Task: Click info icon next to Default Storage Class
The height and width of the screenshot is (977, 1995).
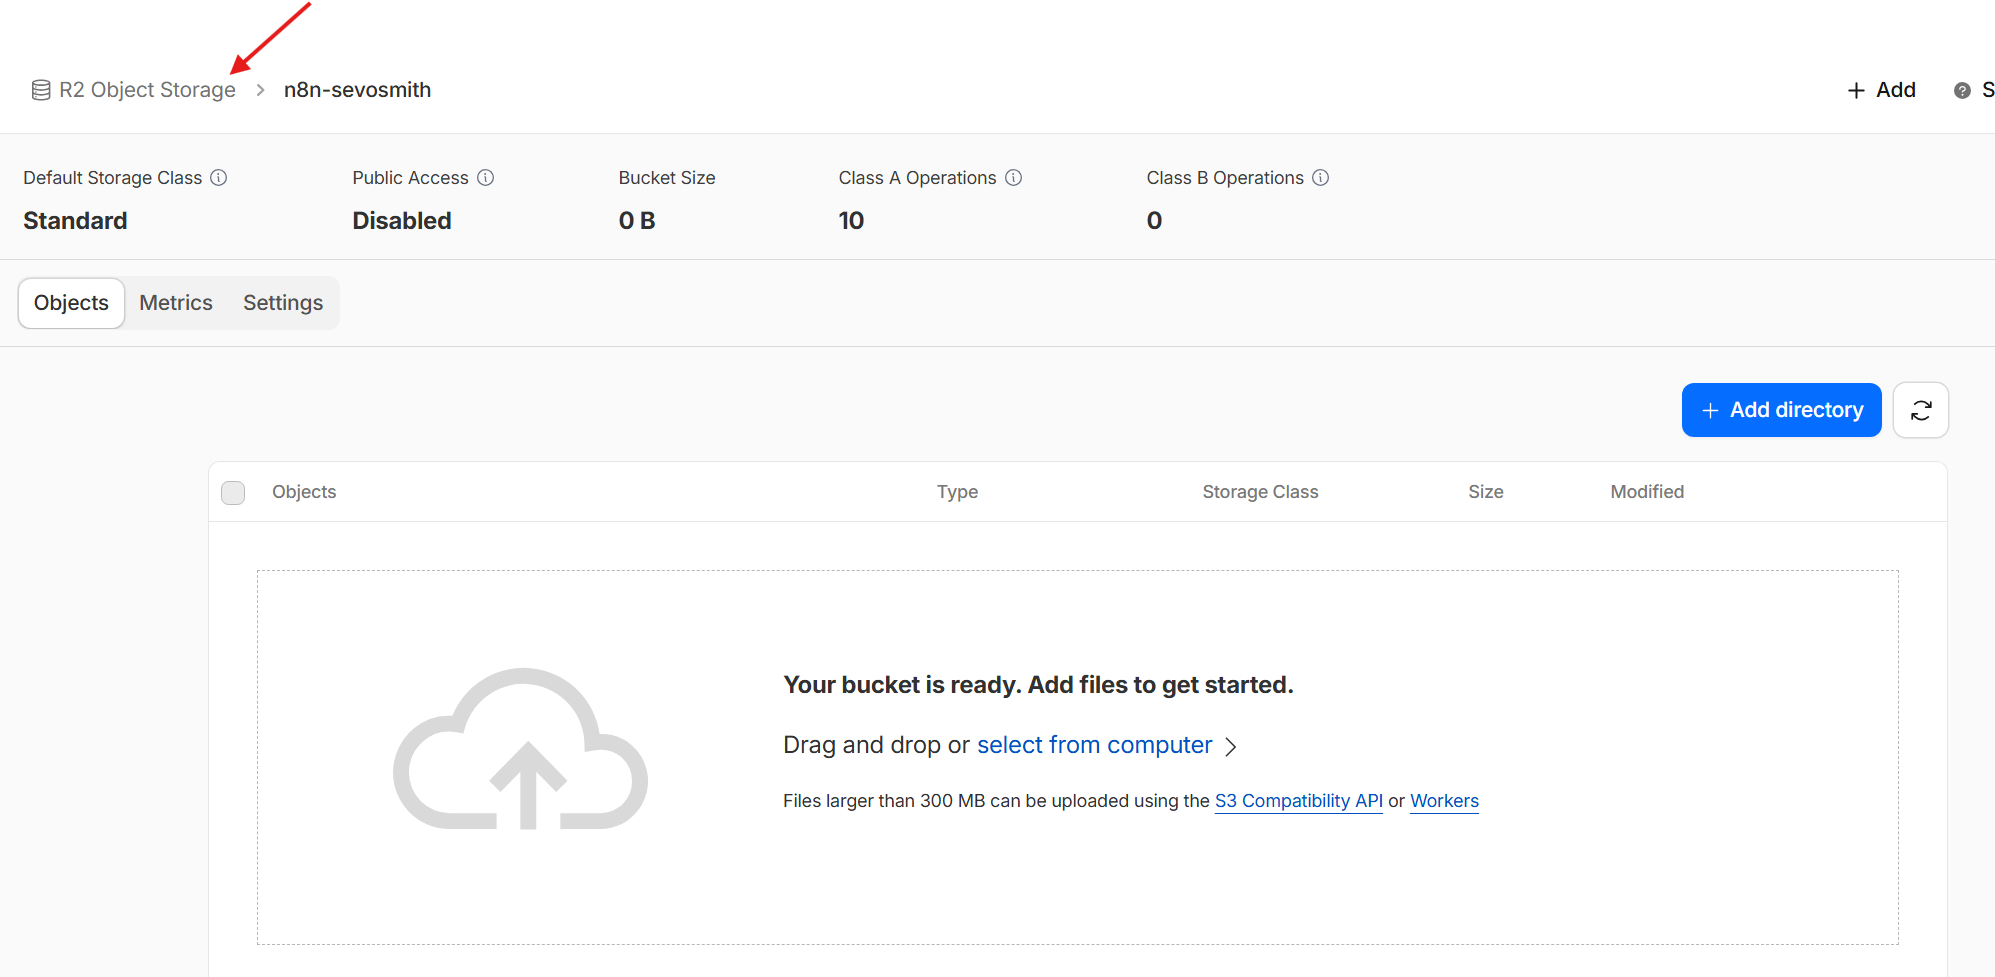Action: click(219, 178)
